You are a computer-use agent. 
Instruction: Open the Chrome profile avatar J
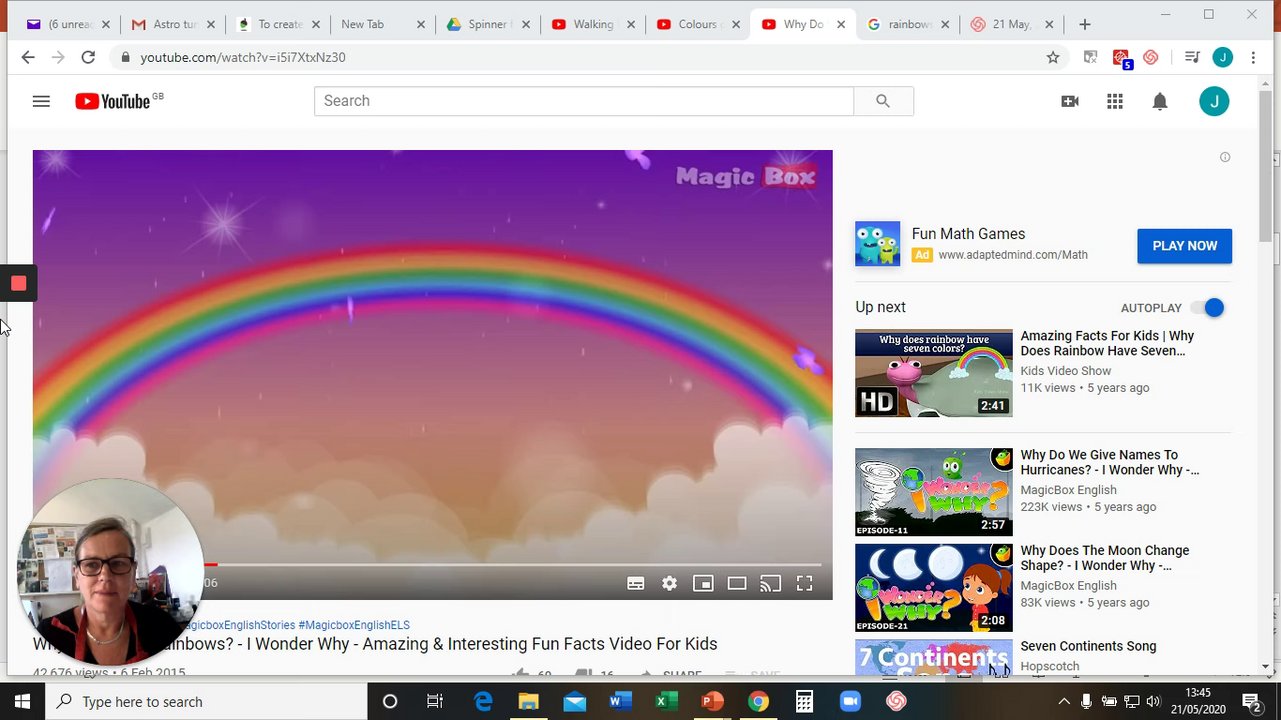tap(1222, 58)
